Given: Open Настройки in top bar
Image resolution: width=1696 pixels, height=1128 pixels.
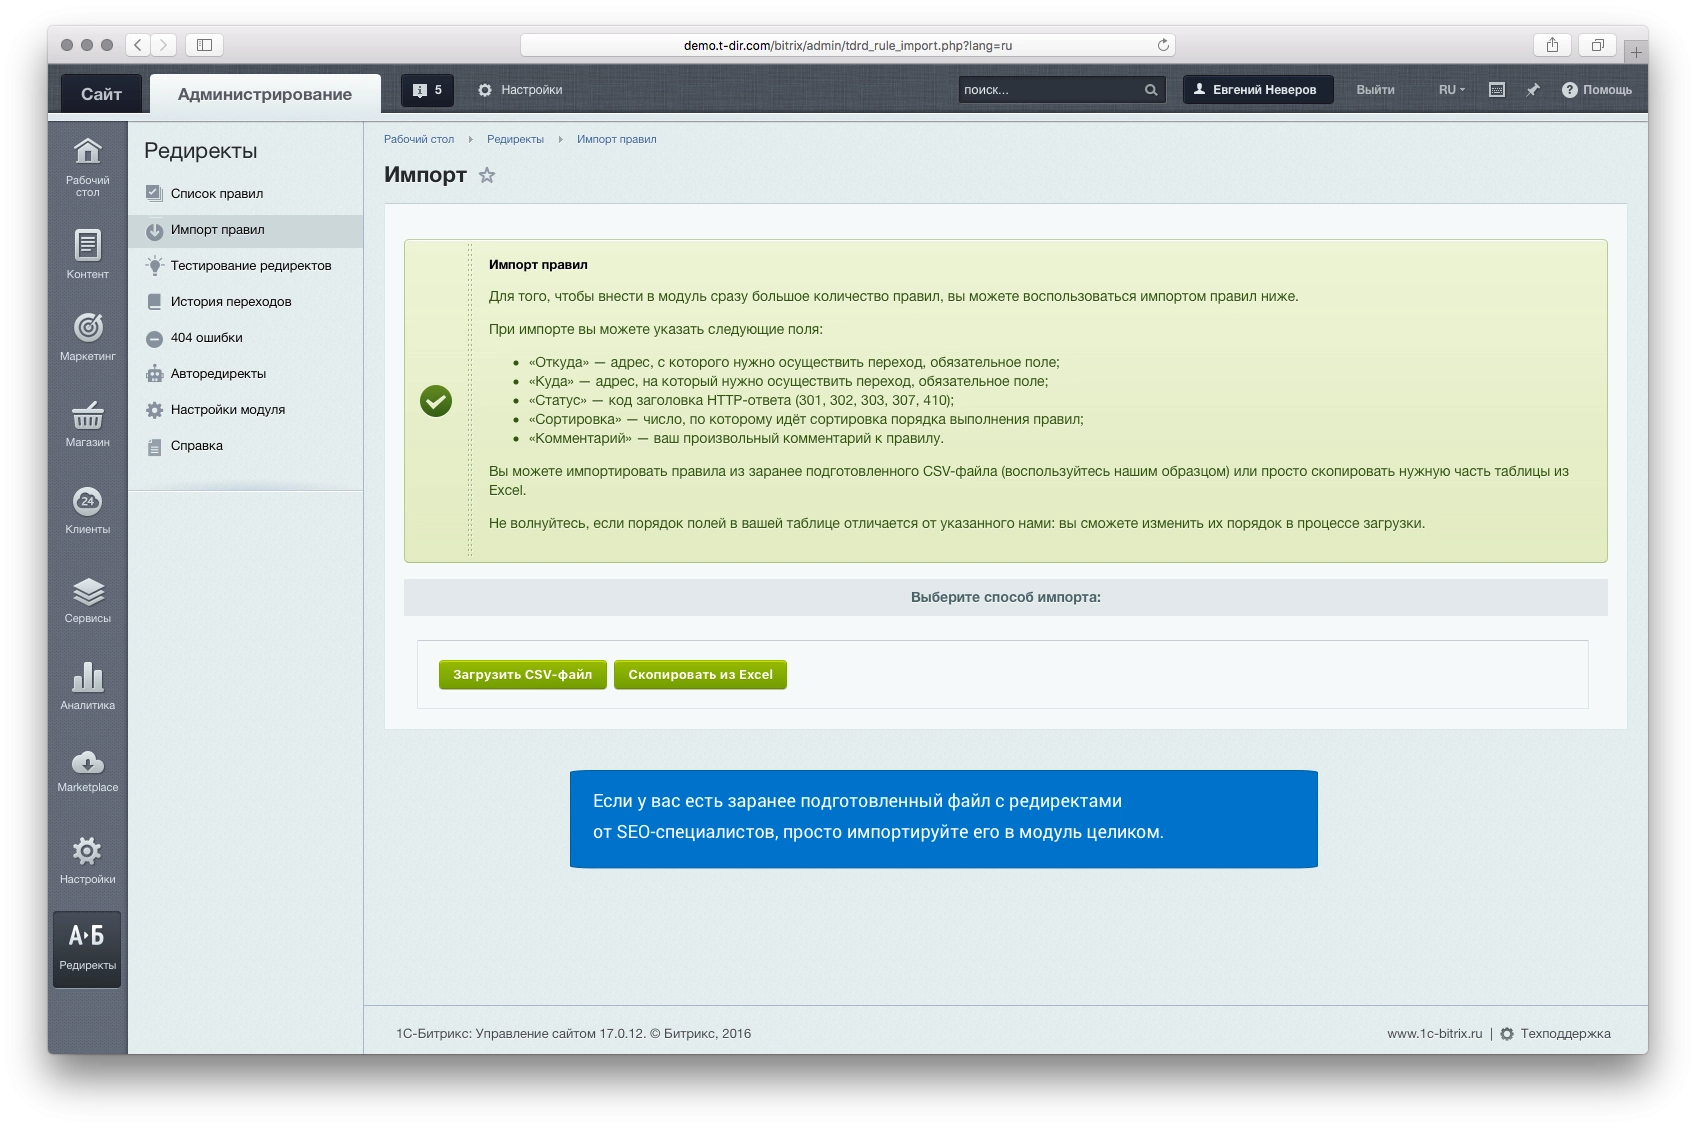Looking at the screenshot, I should coord(520,90).
